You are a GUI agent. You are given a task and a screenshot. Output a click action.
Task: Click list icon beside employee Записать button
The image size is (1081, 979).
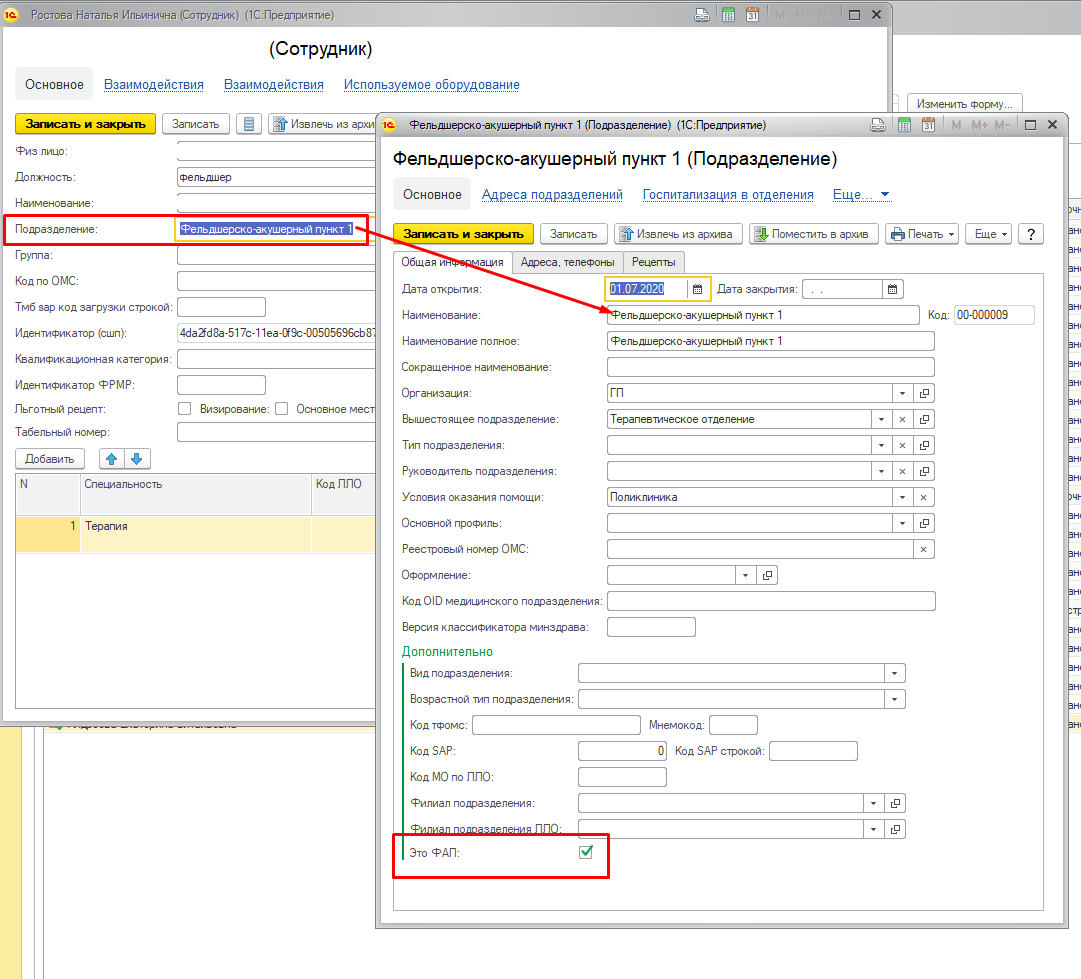click(250, 124)
